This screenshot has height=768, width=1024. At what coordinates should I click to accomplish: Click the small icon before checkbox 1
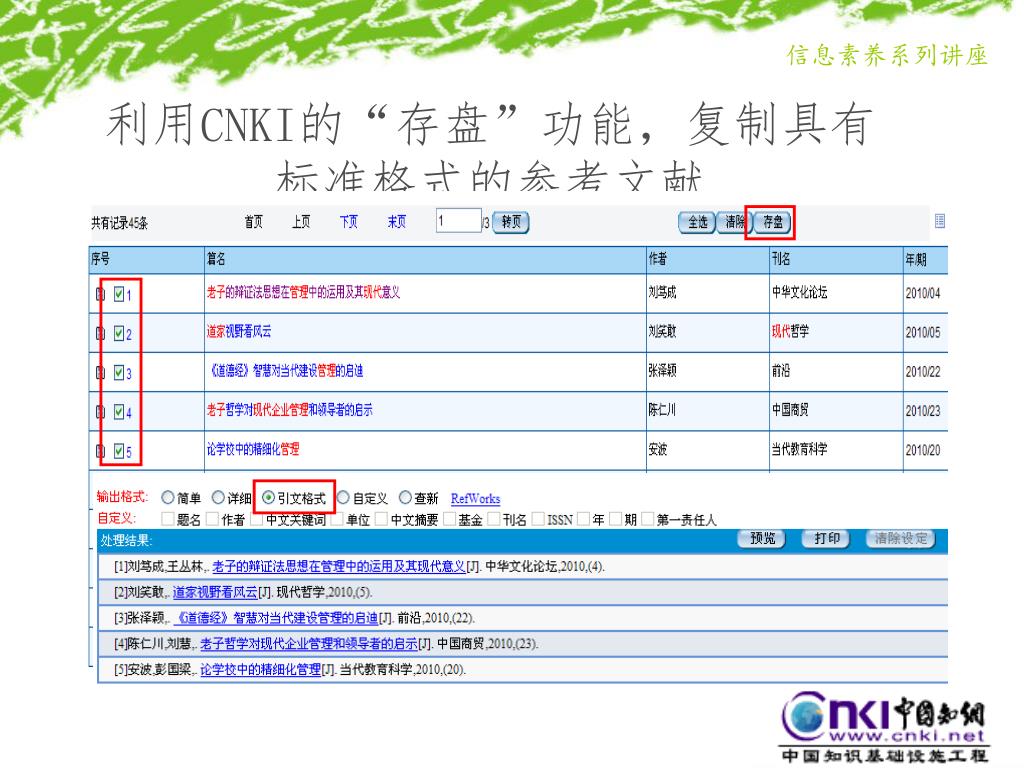pos(101,295)
